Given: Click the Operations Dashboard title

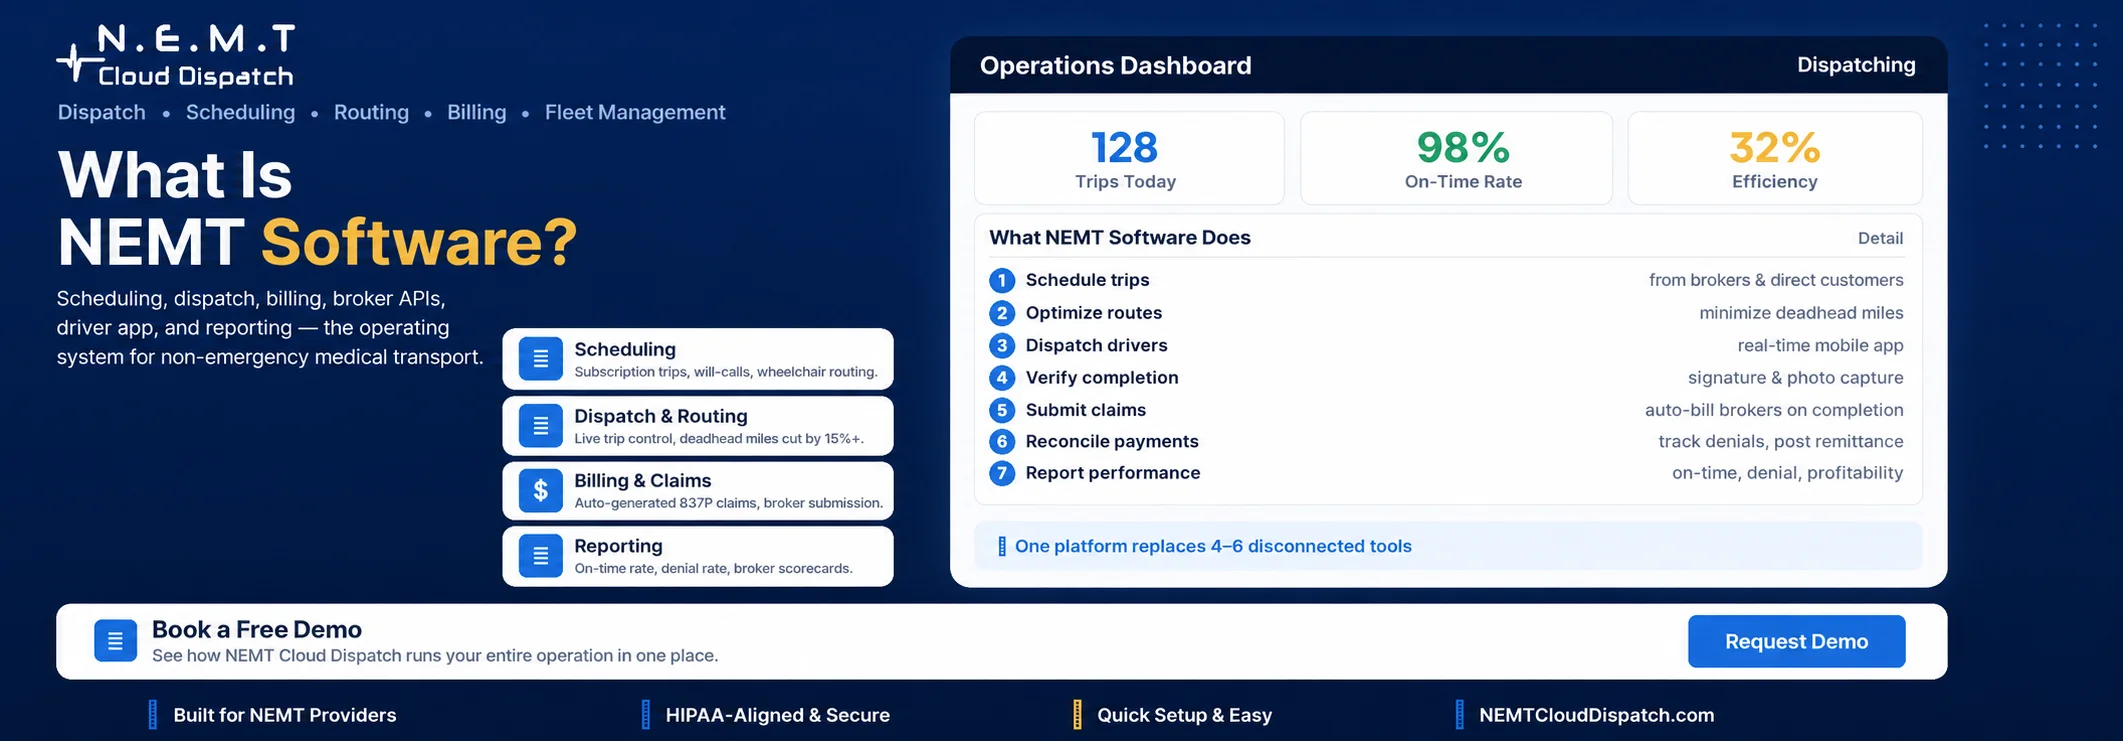Looking at the screenshot, I should pos(1115,65).
